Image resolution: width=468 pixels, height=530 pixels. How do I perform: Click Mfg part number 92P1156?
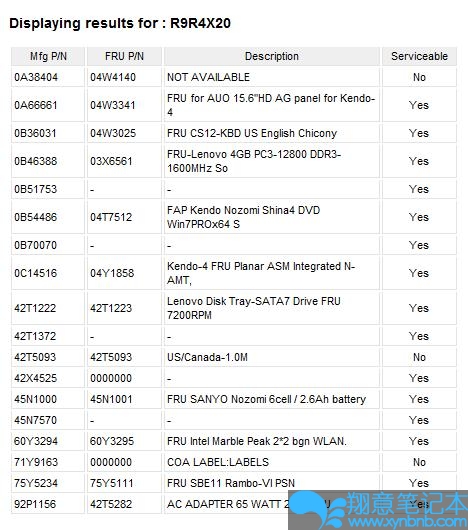[35, 504]
